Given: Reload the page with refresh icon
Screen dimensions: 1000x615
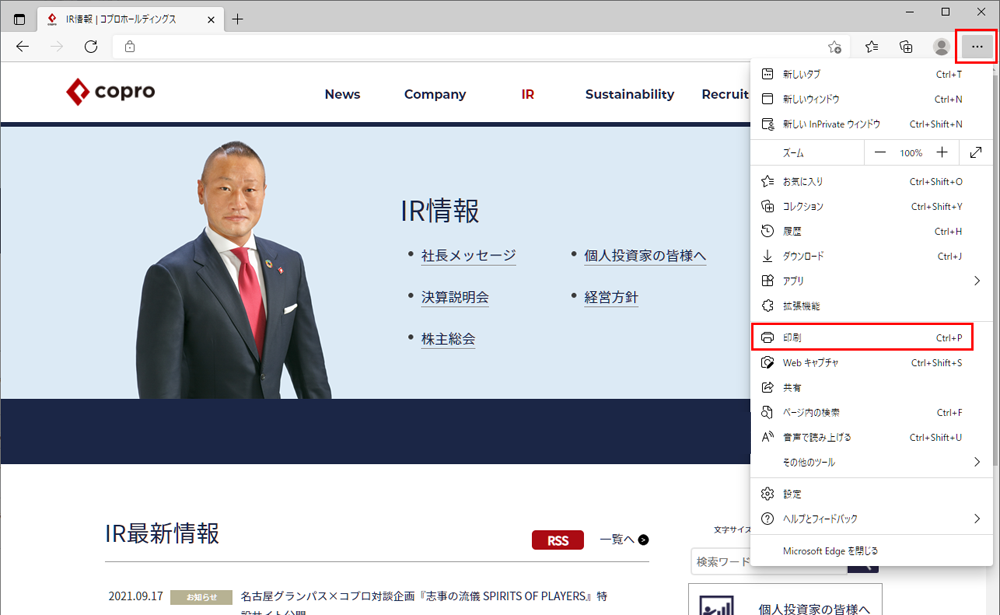Looking at the screenshot, I should point(91,47).
